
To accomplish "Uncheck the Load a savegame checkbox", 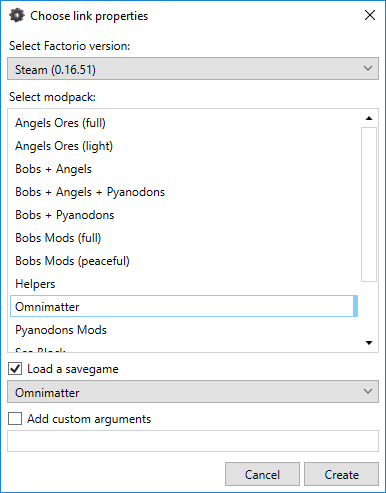I will click(x=15, y=369).
